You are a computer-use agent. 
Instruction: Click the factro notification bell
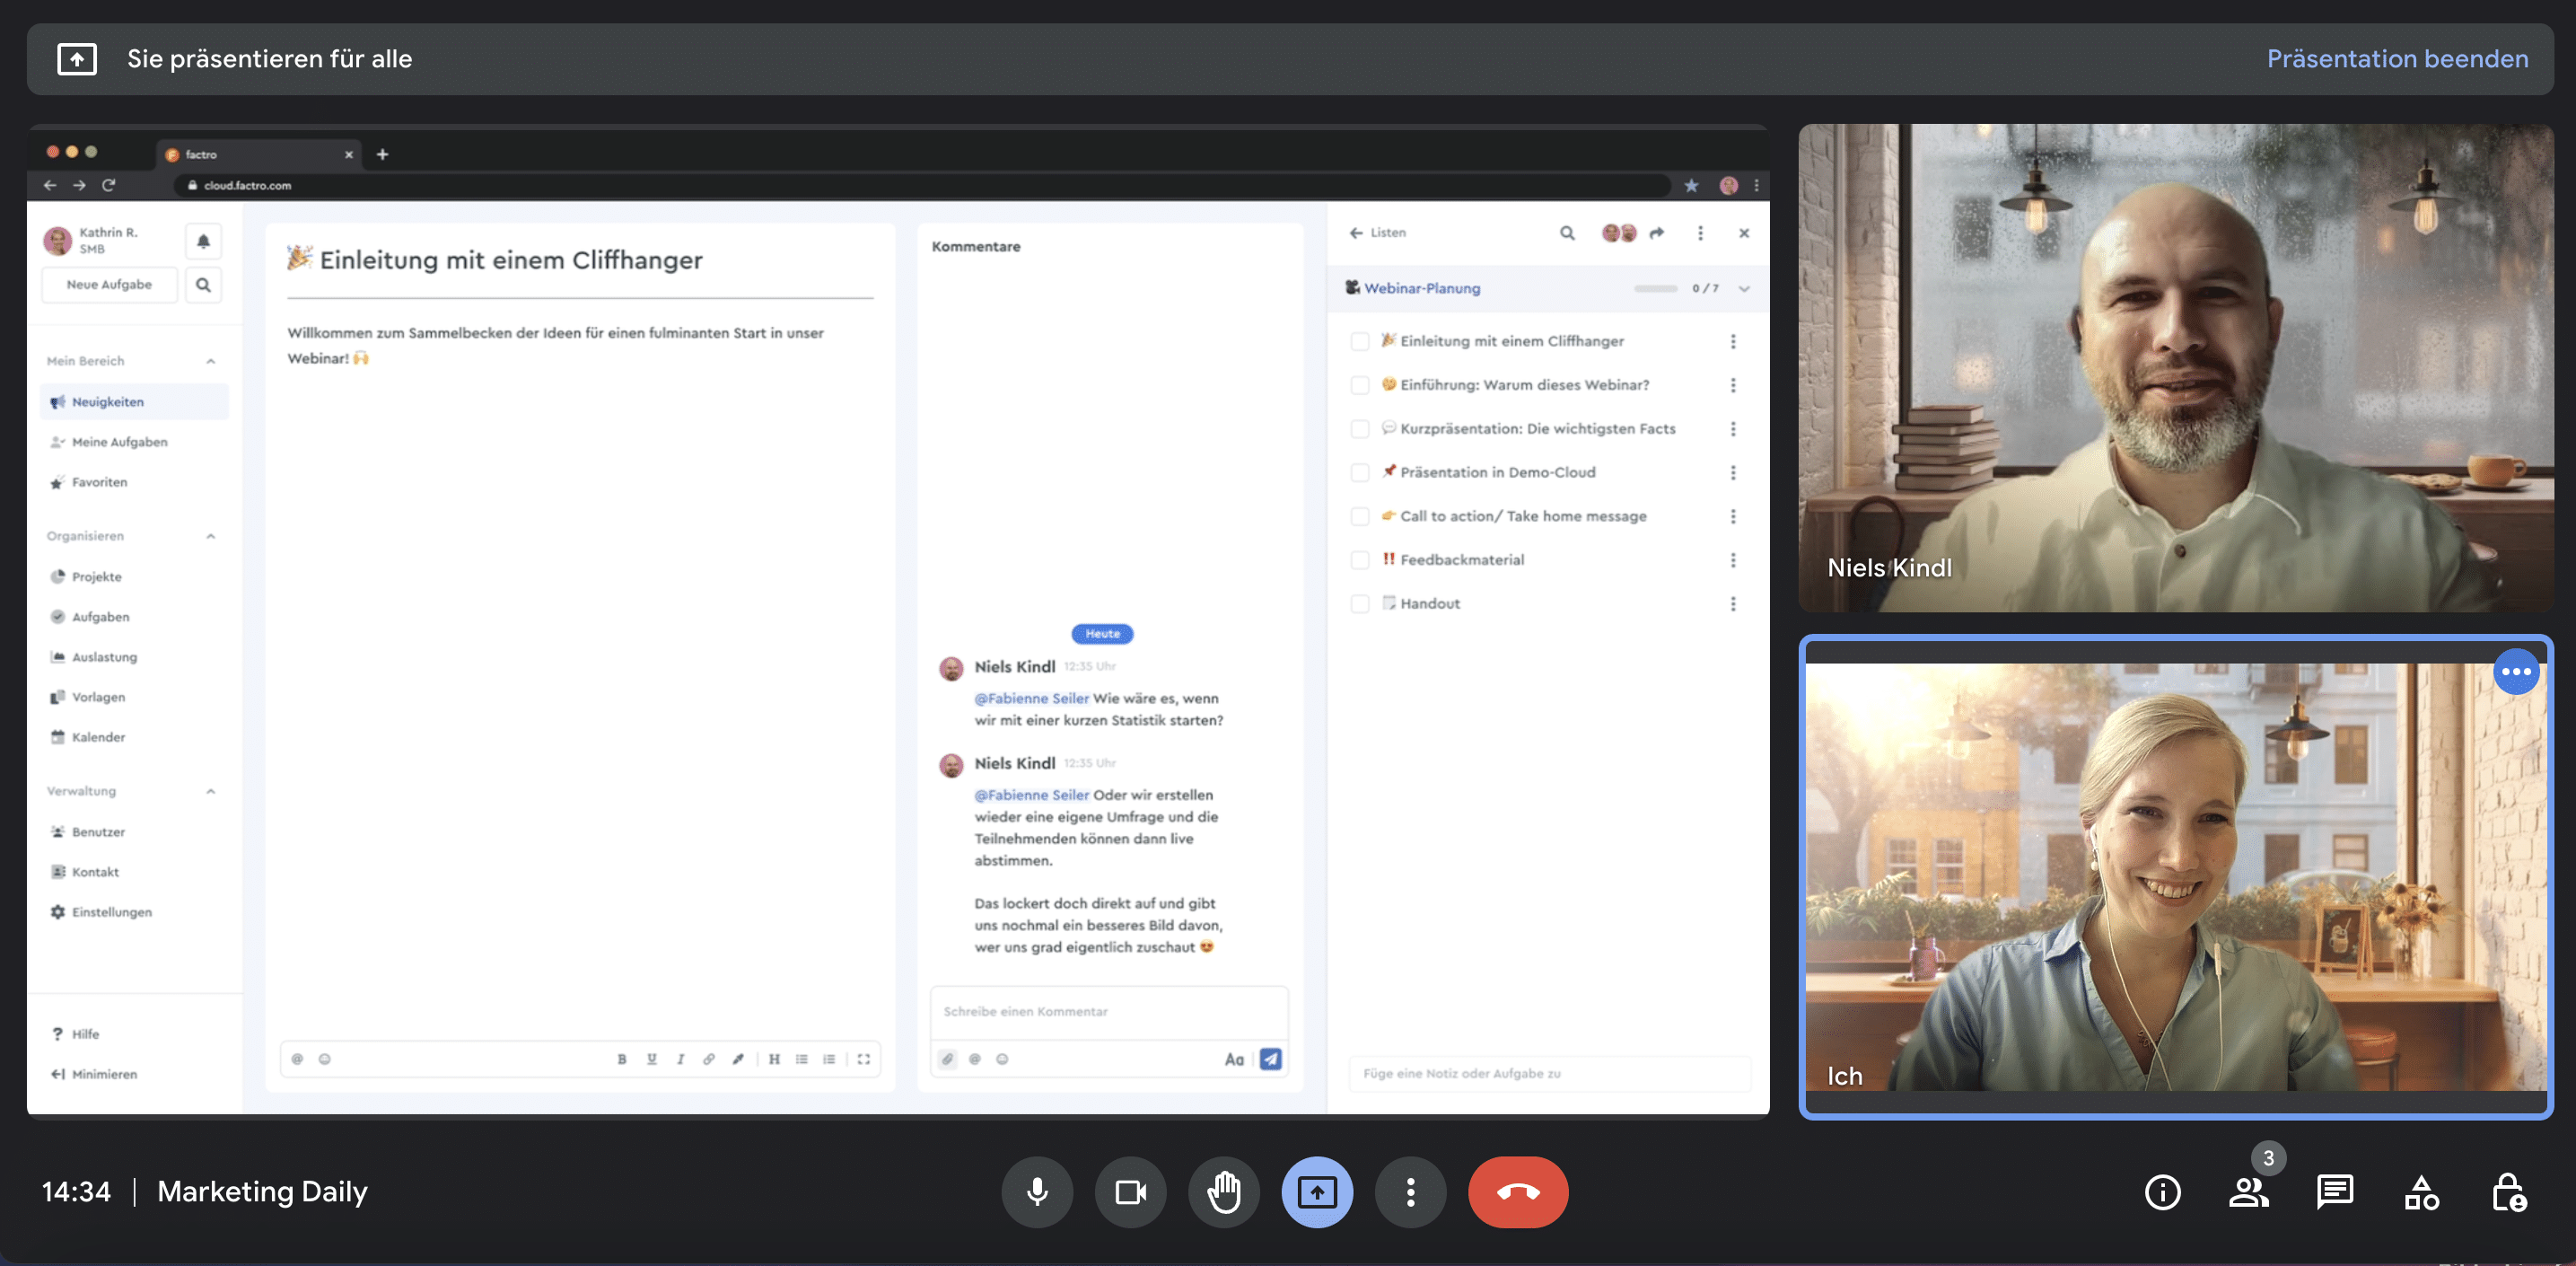pos(203,241)
